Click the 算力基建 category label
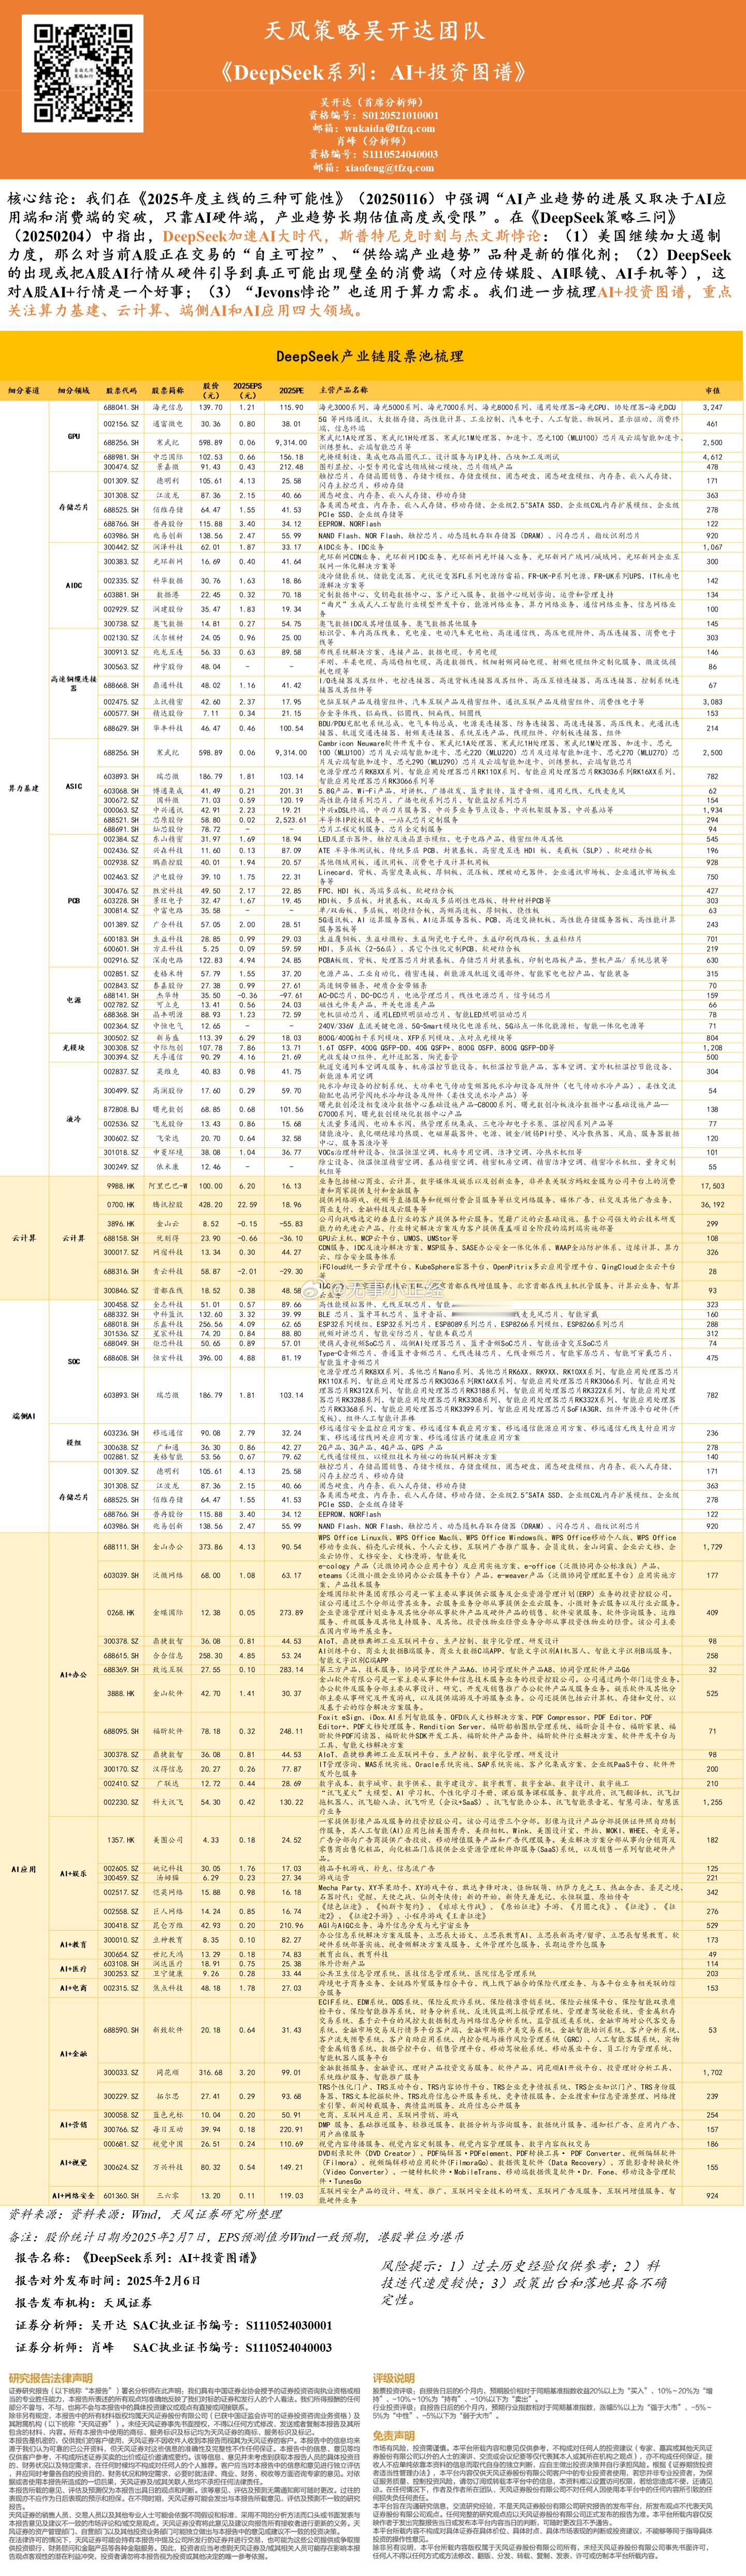The height and width of the screenshot is (2576, 746). [x=24, y=788]
